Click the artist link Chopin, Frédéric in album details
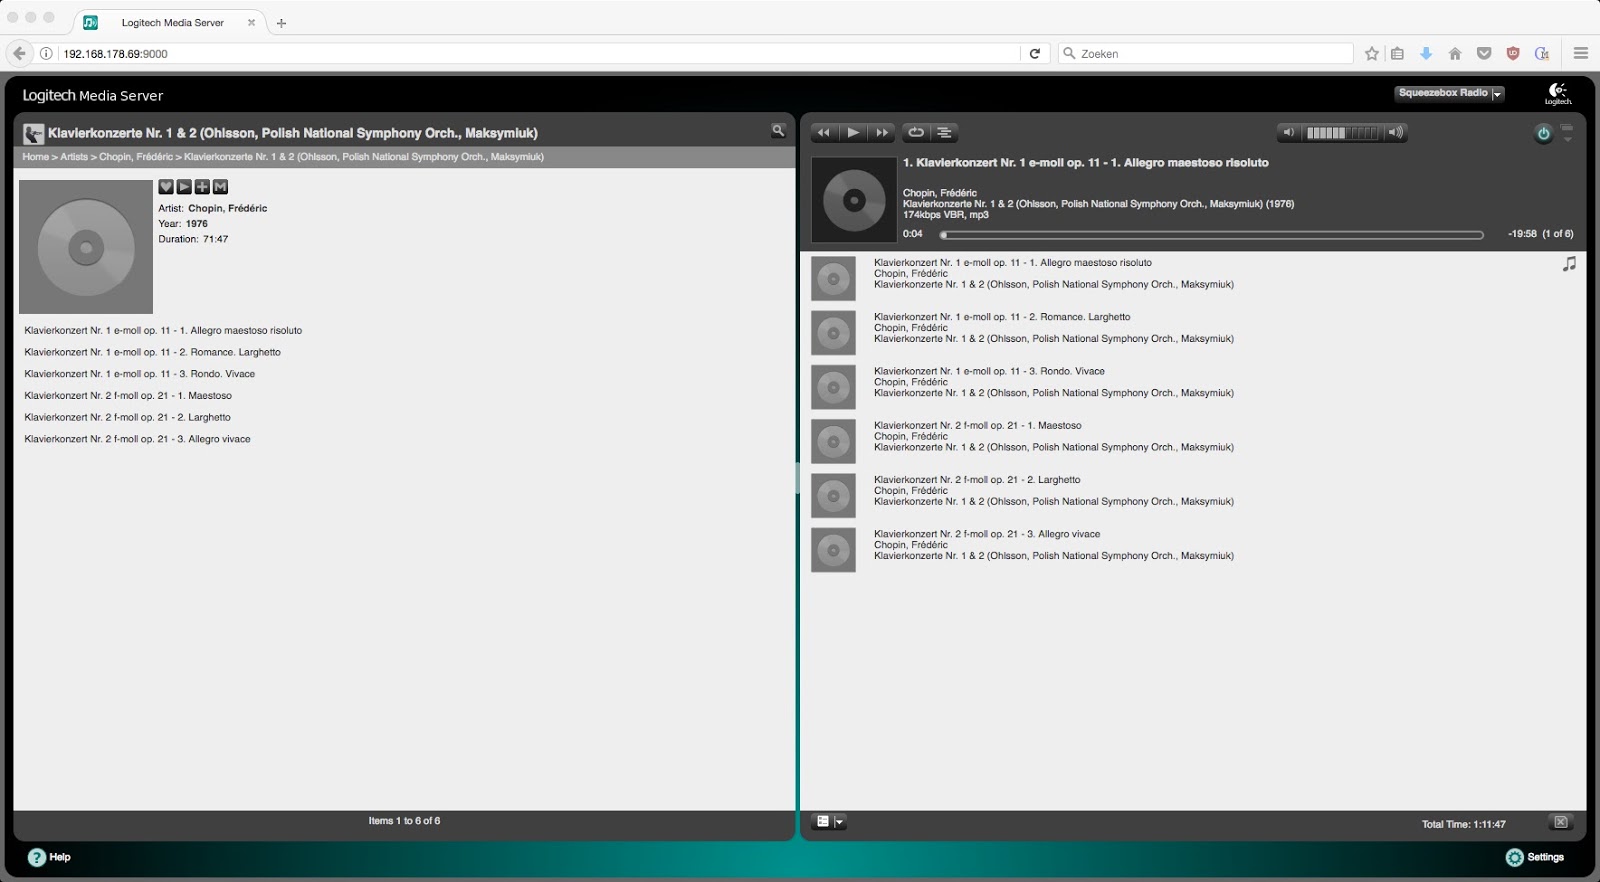Screen dimensions: 1600x882 pyautogui.click(x=228, y=208)
